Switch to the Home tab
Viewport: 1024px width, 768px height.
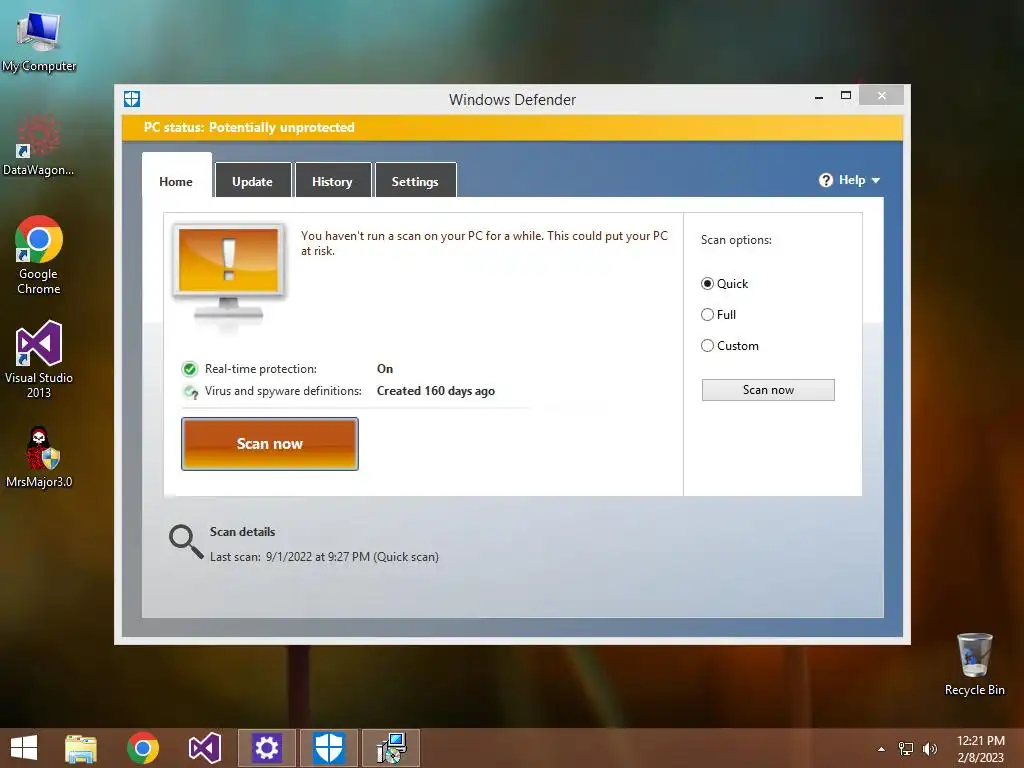point(176,181)
